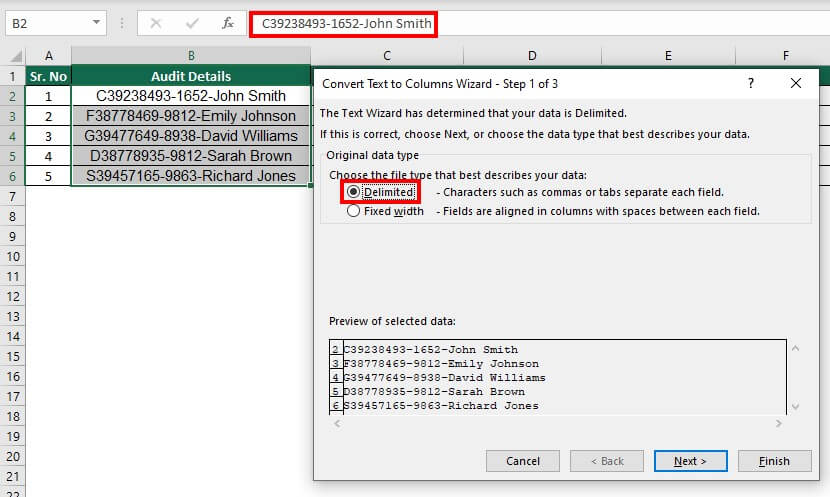
Task: Click Sr. No cell containing 3
Action: pos(48,136)
